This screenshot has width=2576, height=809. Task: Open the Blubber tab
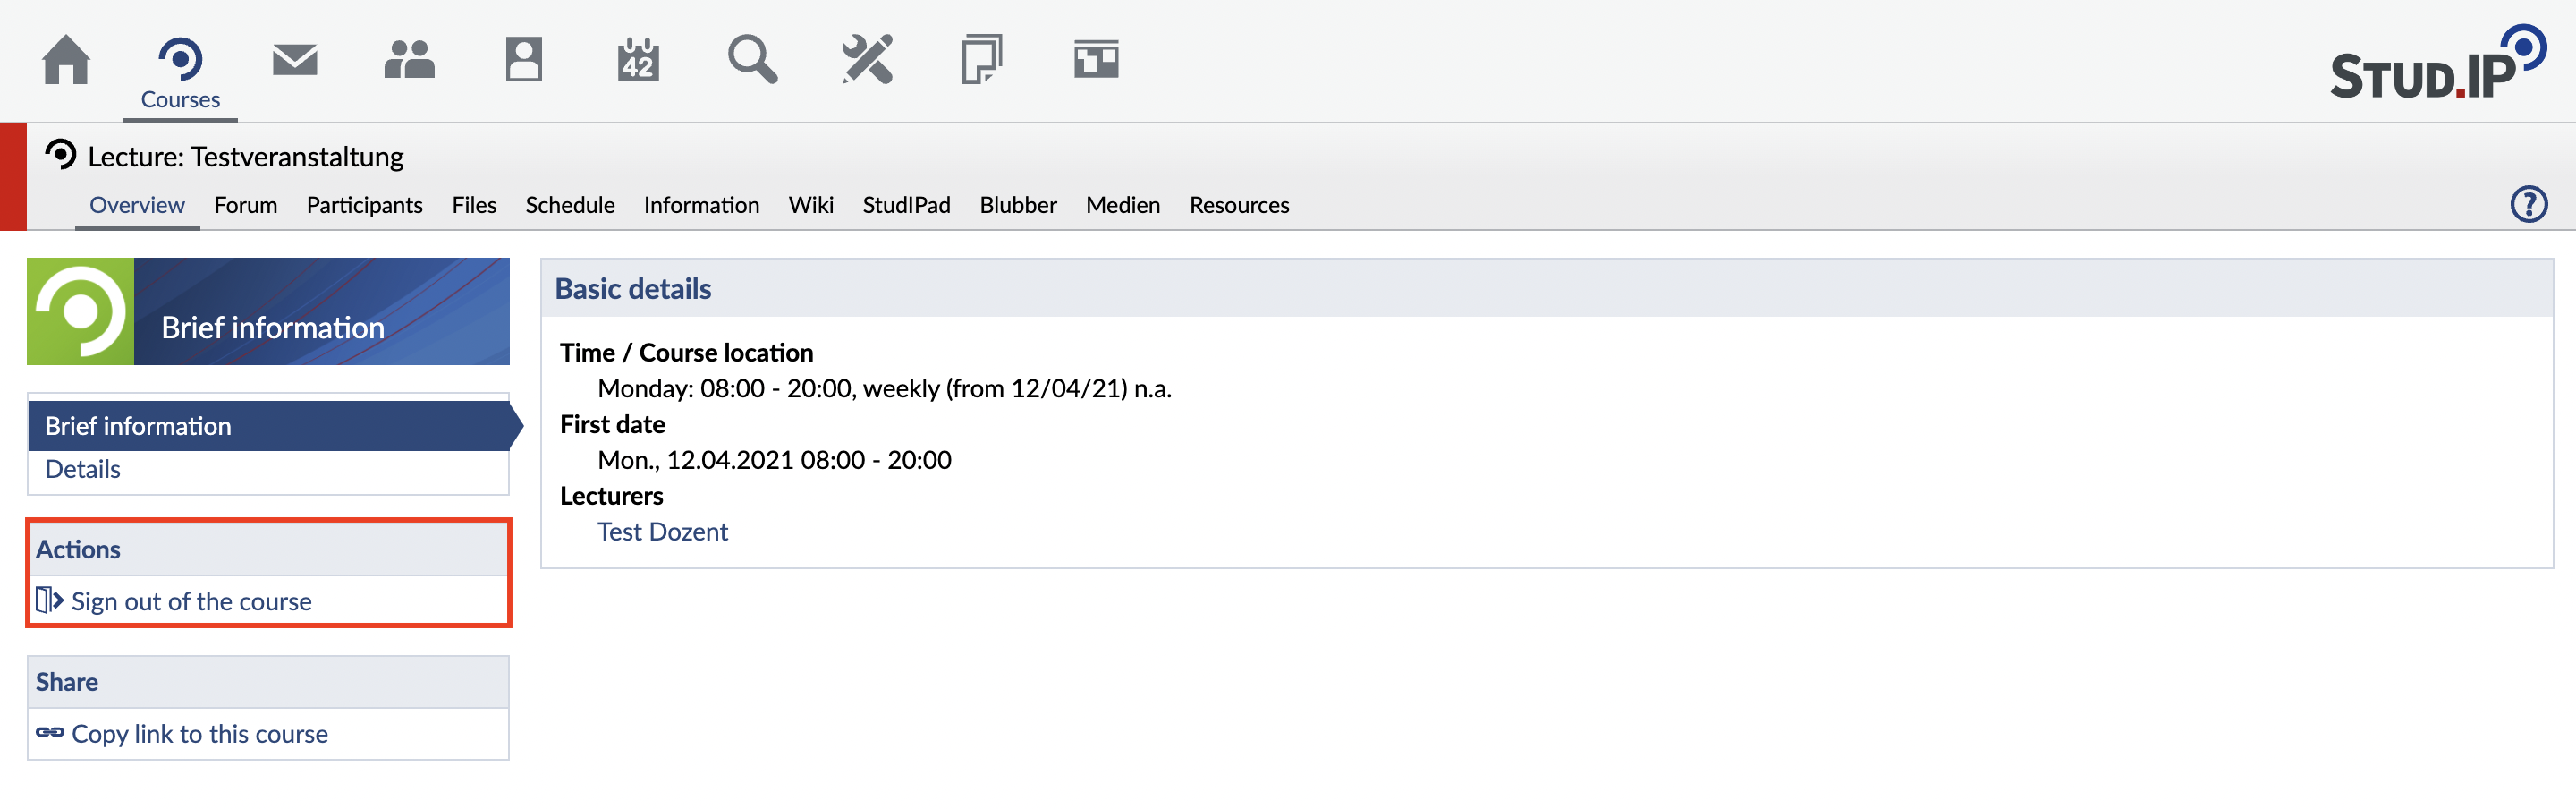pyautogui.click(x=1017, y=205)
